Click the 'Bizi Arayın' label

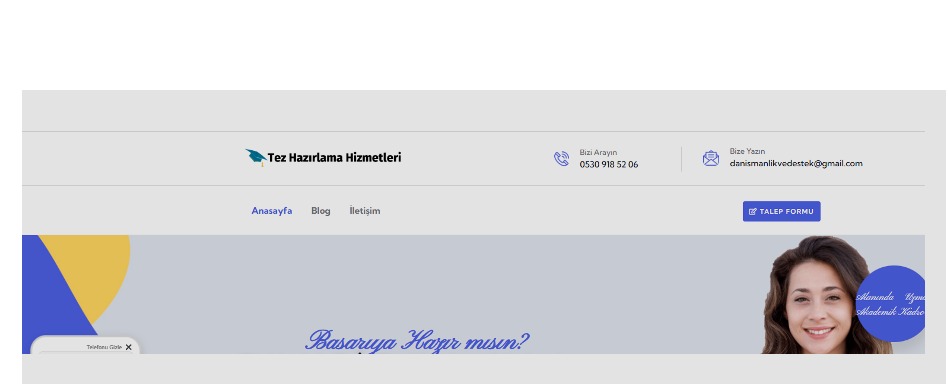[x=598, y=152]
